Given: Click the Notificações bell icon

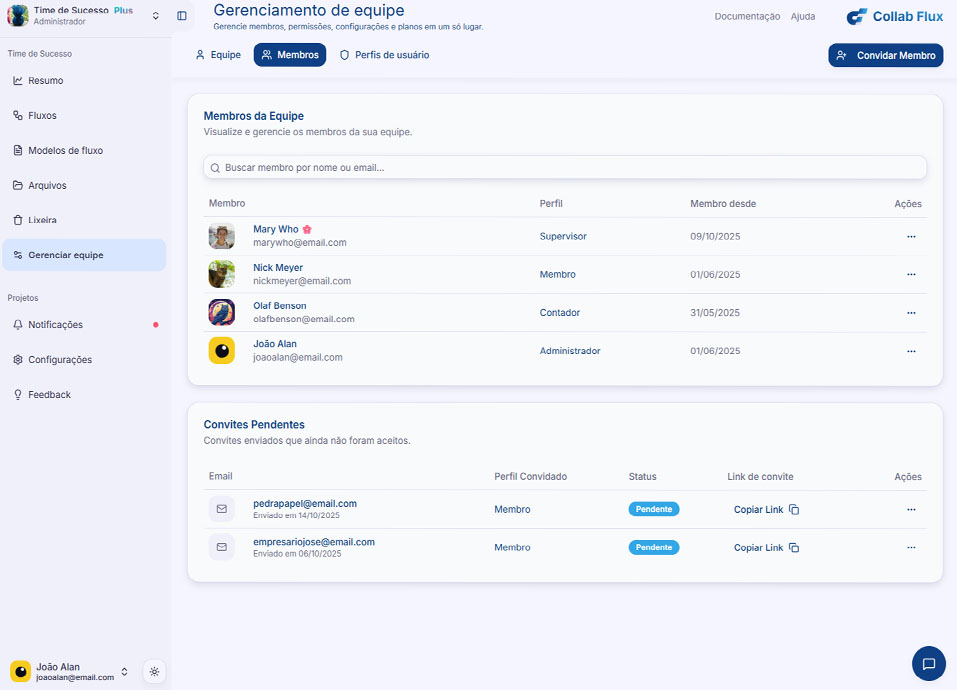Looking at the screenshot, I should tap(18, 325).
